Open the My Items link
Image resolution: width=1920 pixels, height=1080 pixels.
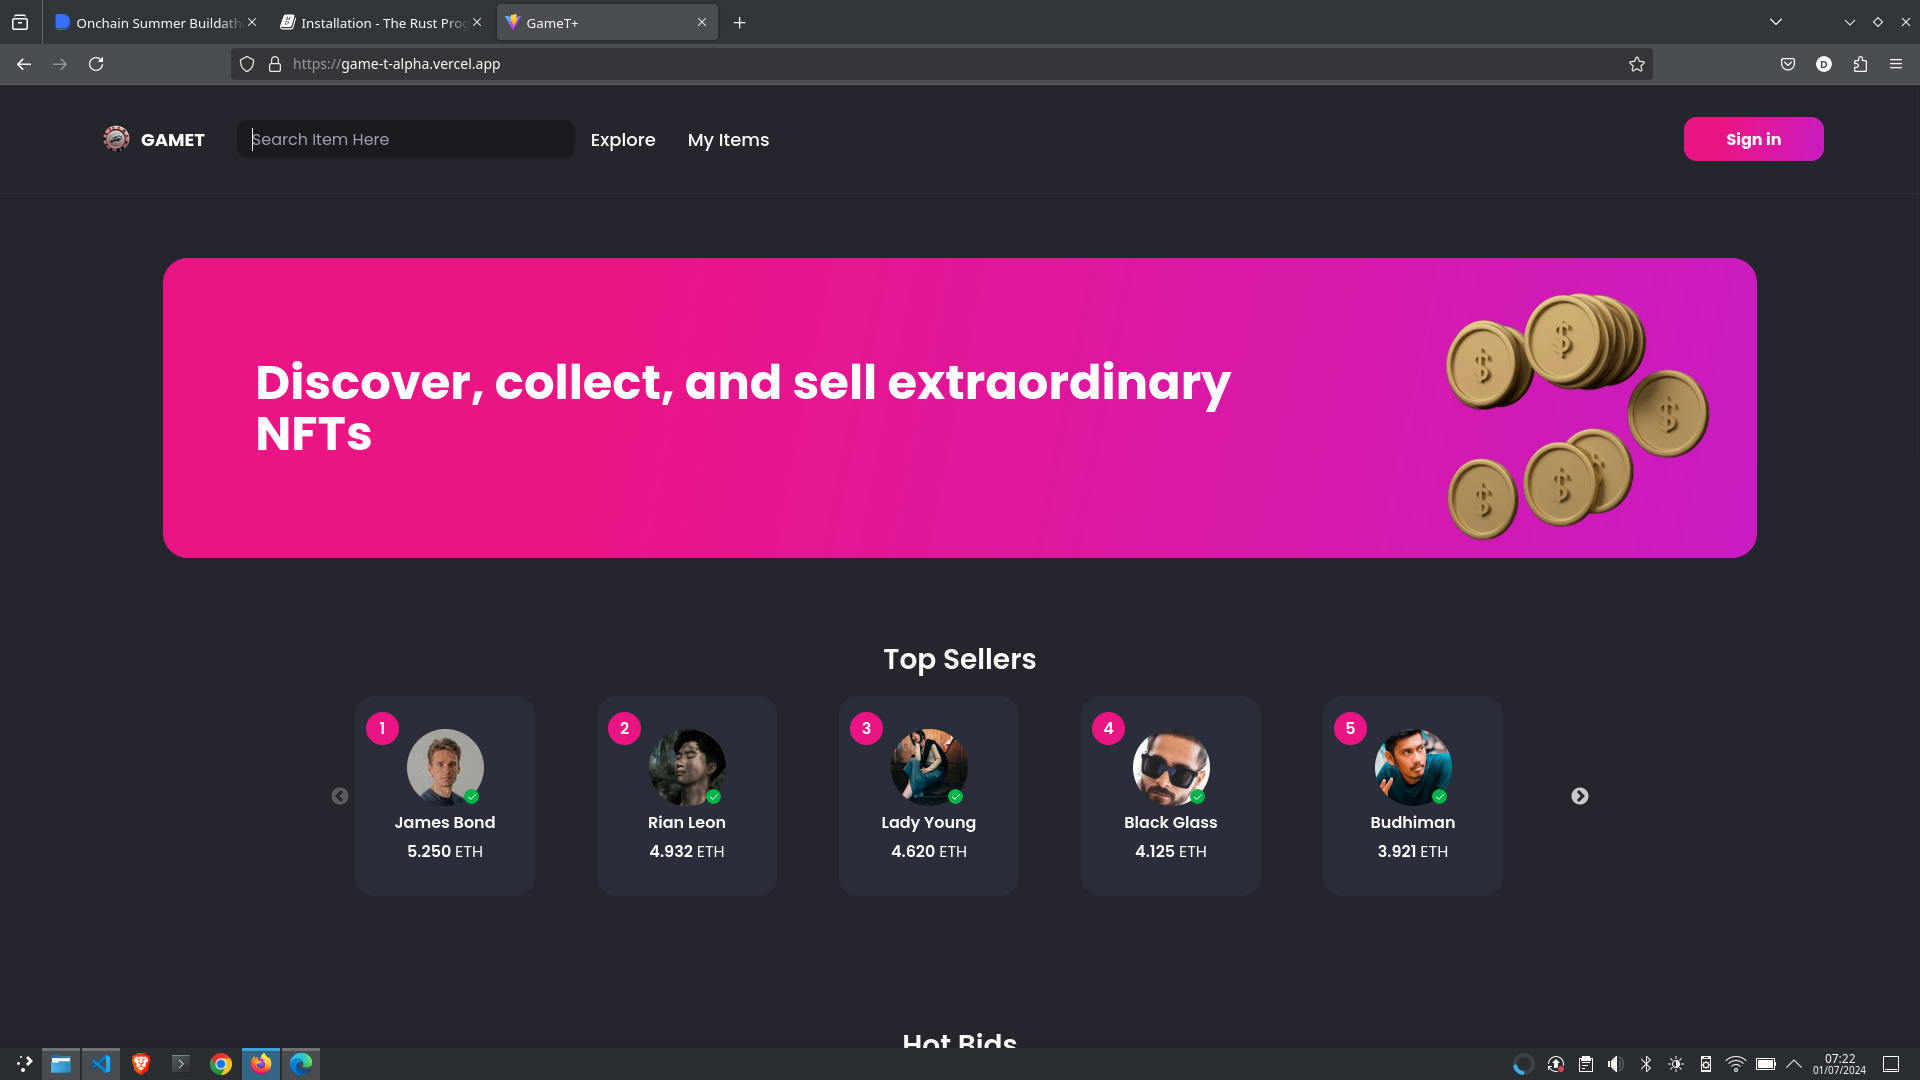[x=728, y=140]
